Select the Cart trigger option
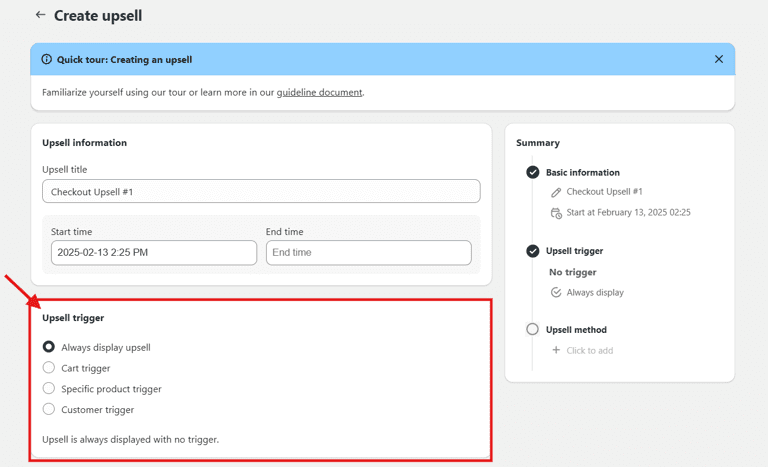768x467 pixels. tap(49, 368)
